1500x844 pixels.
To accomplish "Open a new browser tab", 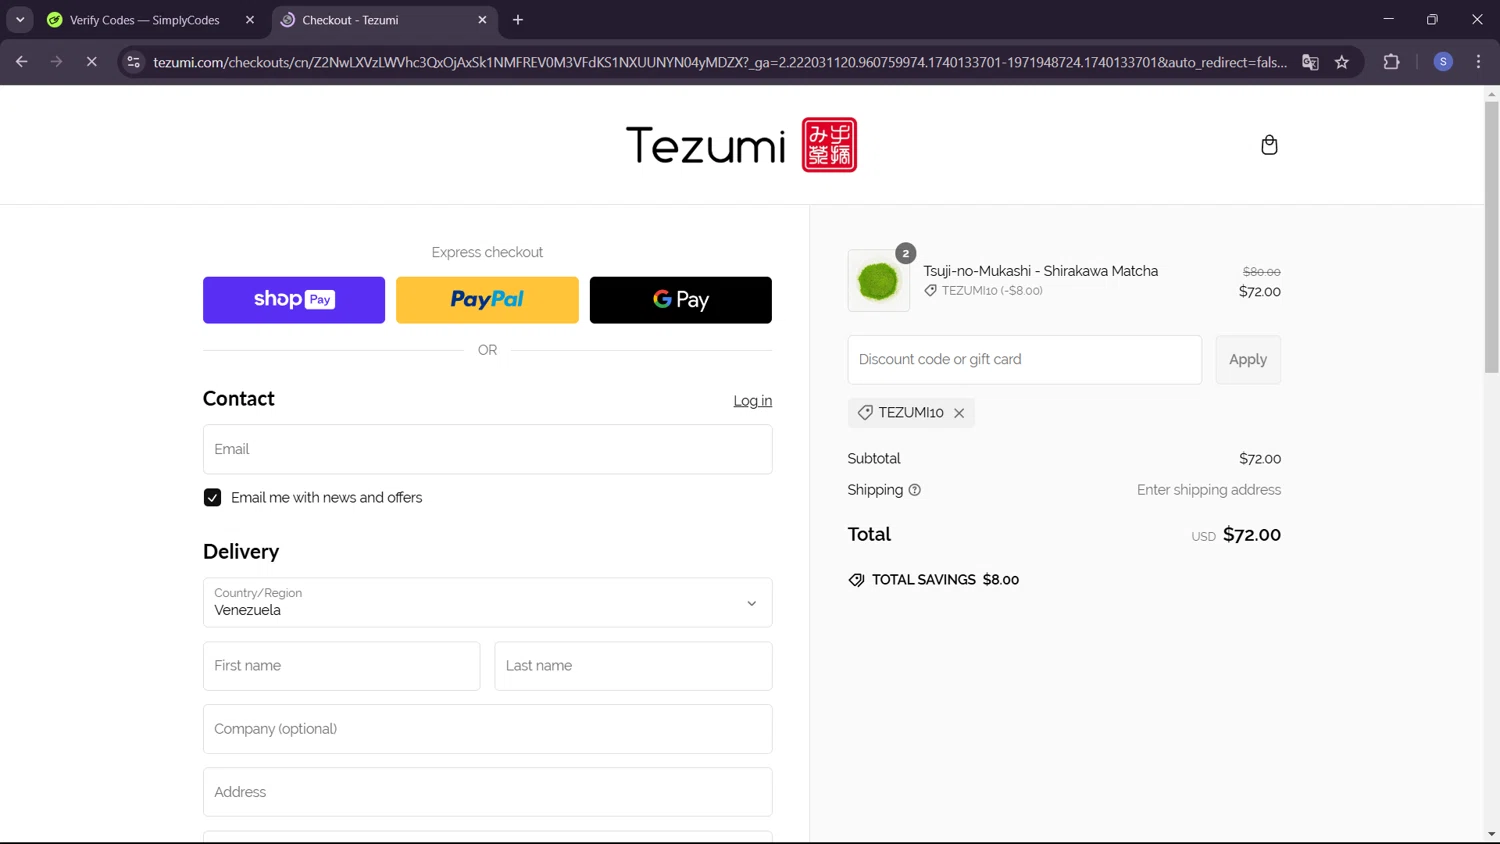I will pos(518,20).
